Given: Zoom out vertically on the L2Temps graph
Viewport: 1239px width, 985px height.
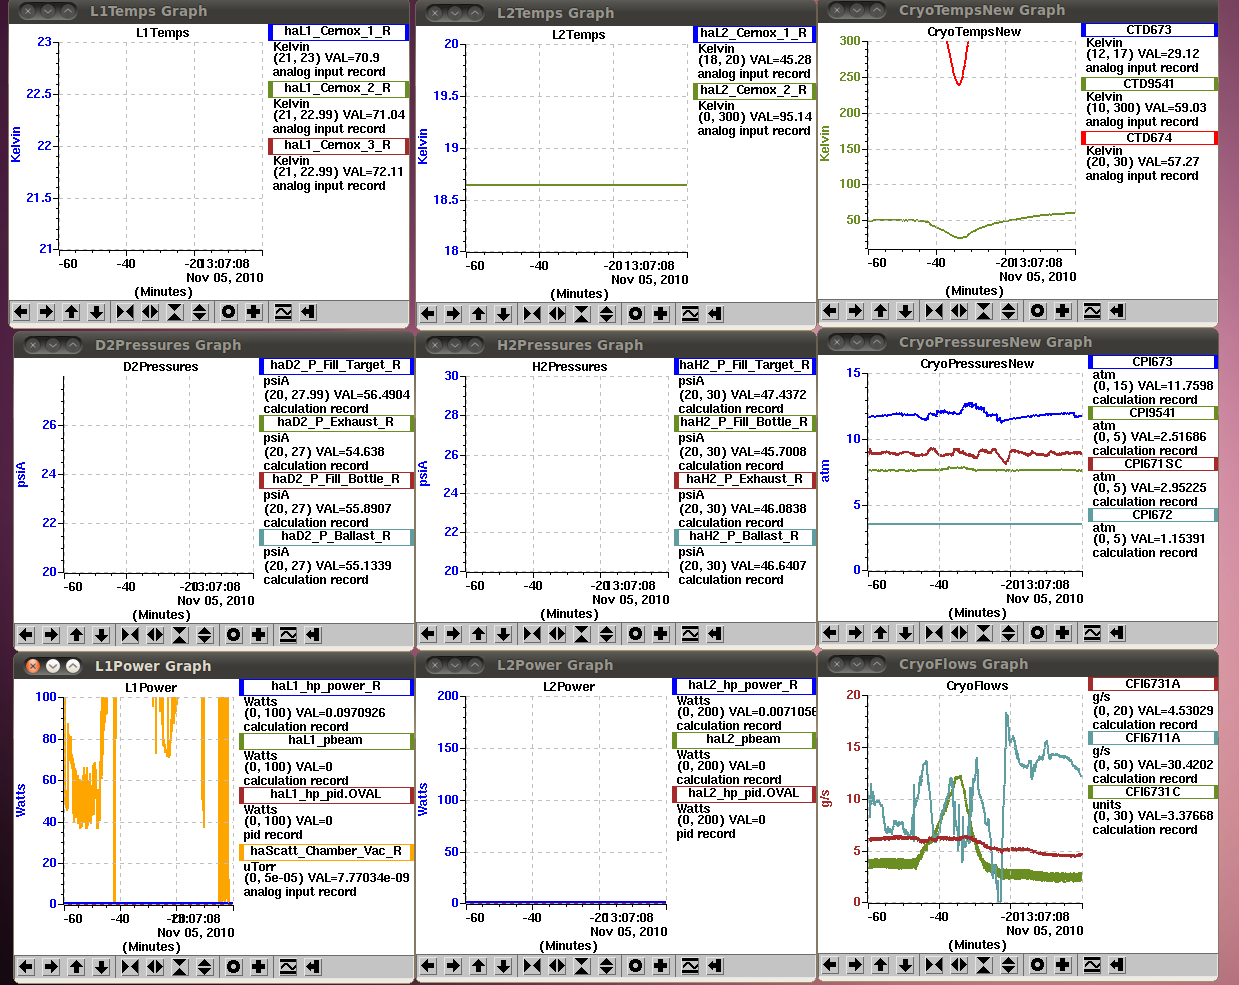Looking at the screenshot, I should [x=607, y=314].
